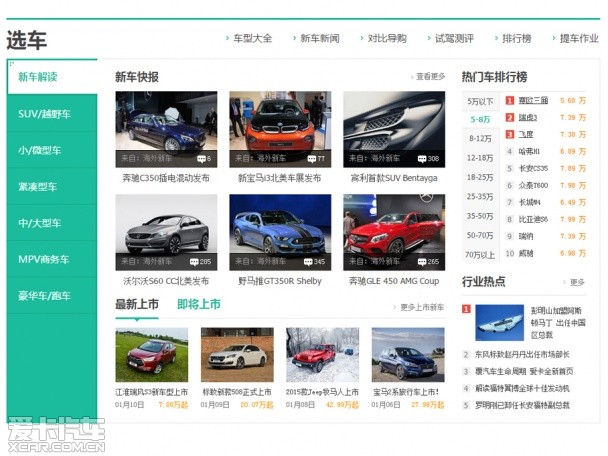The width and height of the screenshot is (608, 456).
Task: Select the 中/大型车 sidebar tab
Action: tap(52, 223)
